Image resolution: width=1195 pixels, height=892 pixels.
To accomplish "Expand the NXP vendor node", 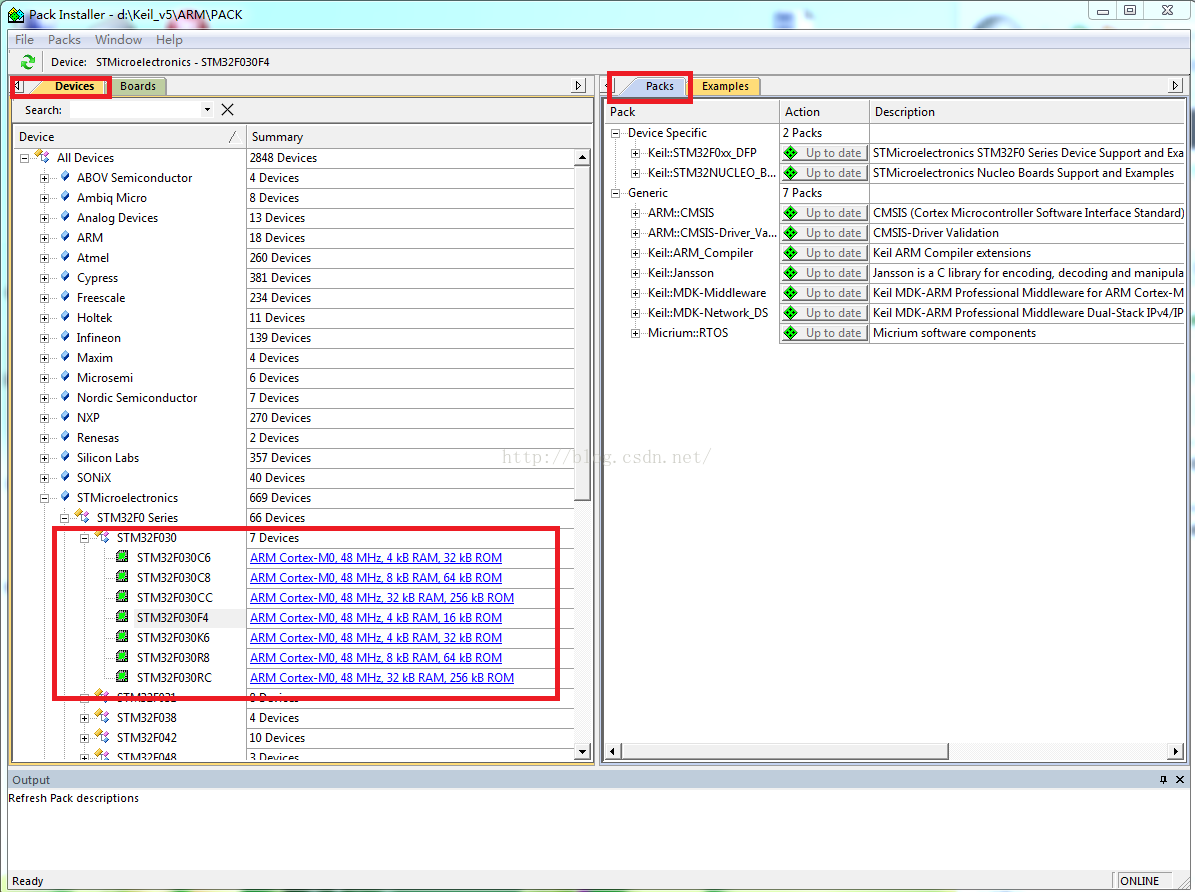I will click(44, 419).
